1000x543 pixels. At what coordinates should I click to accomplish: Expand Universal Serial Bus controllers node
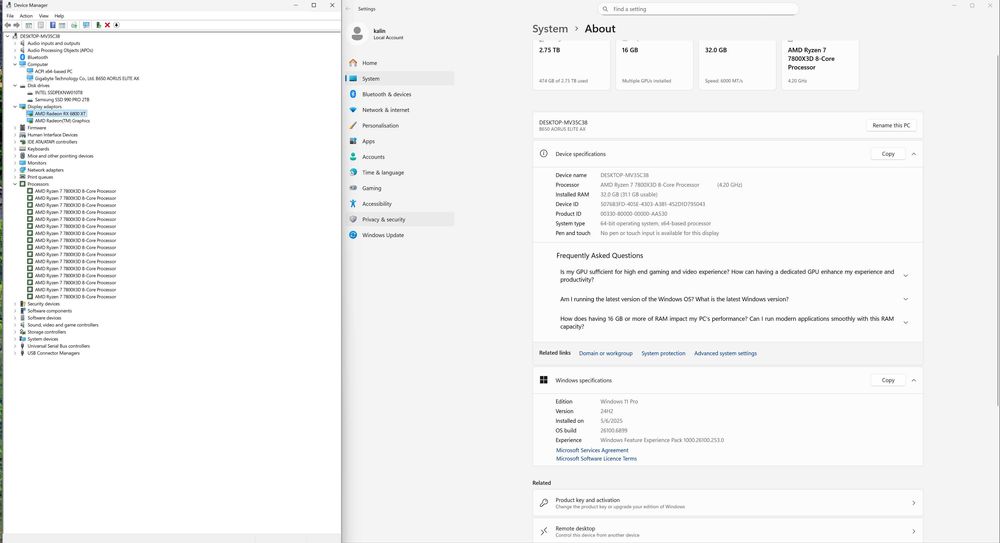[x=15, y=346]
